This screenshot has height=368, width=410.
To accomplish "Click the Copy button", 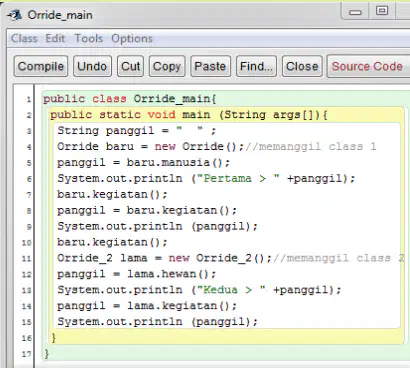I will [167, 66].
